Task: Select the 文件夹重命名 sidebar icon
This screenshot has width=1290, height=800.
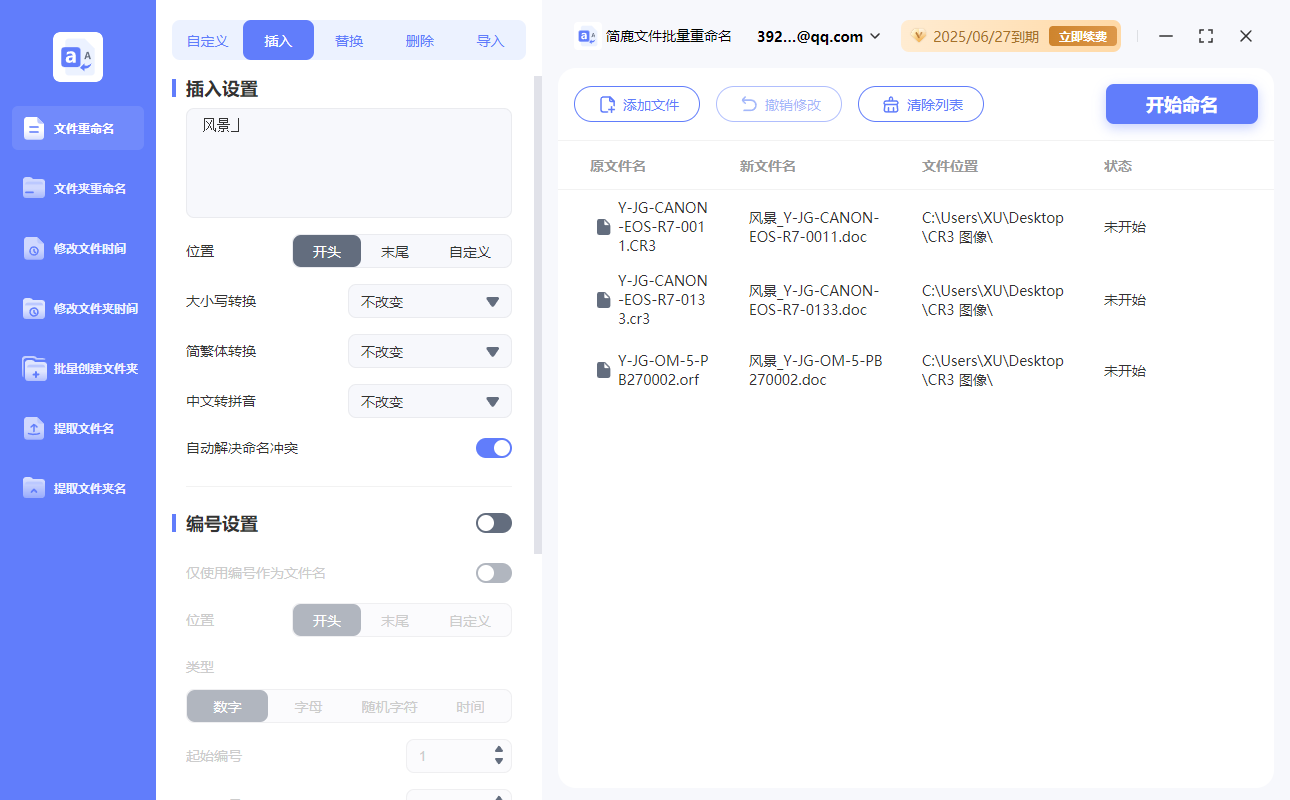Action: (77, 188)
